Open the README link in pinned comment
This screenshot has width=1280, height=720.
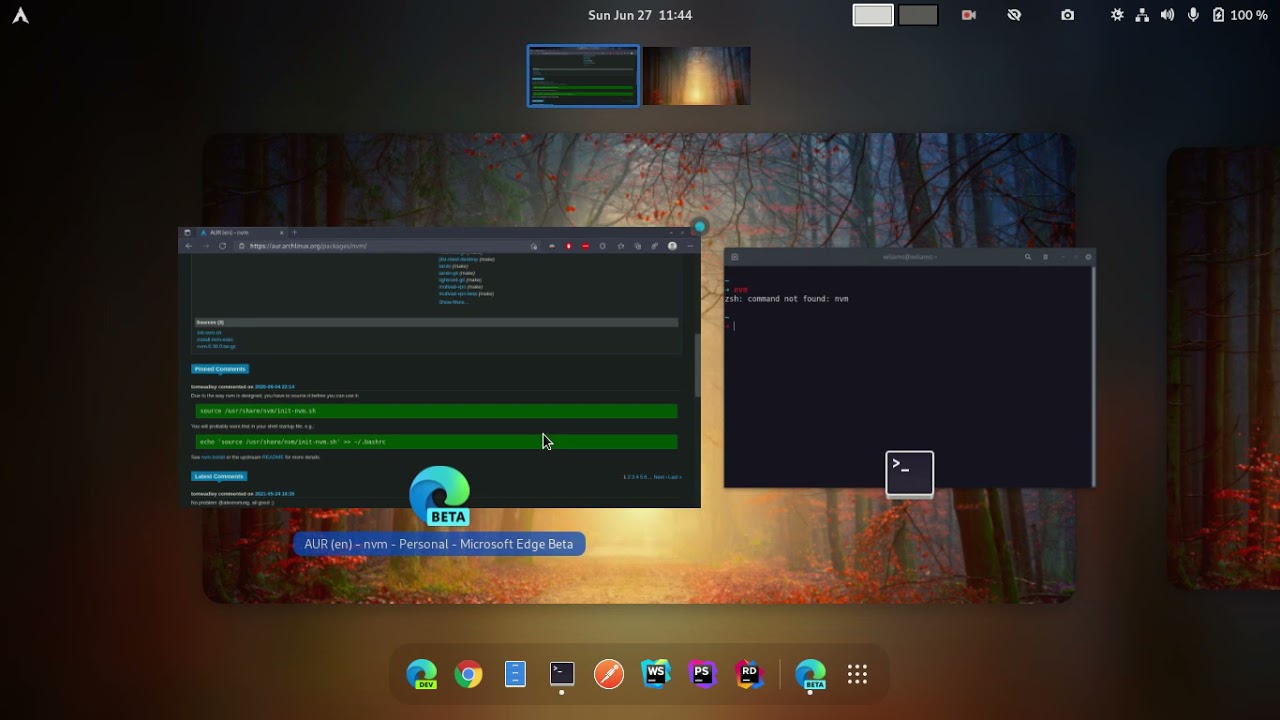[273, 457]
